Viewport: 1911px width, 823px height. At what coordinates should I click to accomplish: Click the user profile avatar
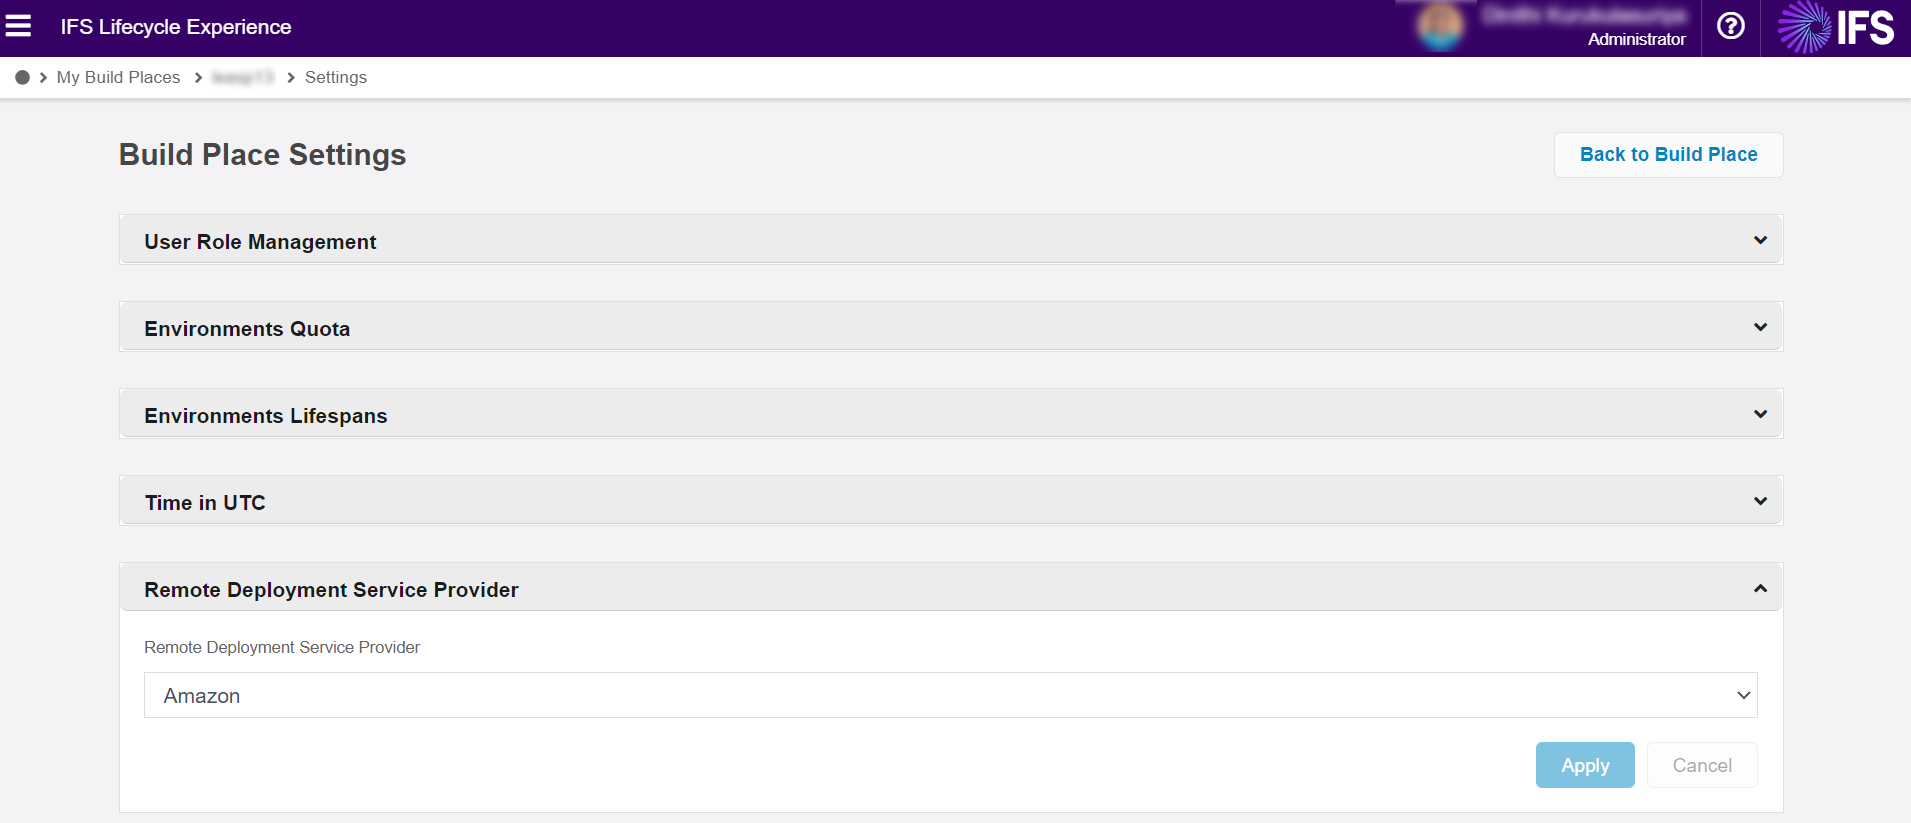1440,27
